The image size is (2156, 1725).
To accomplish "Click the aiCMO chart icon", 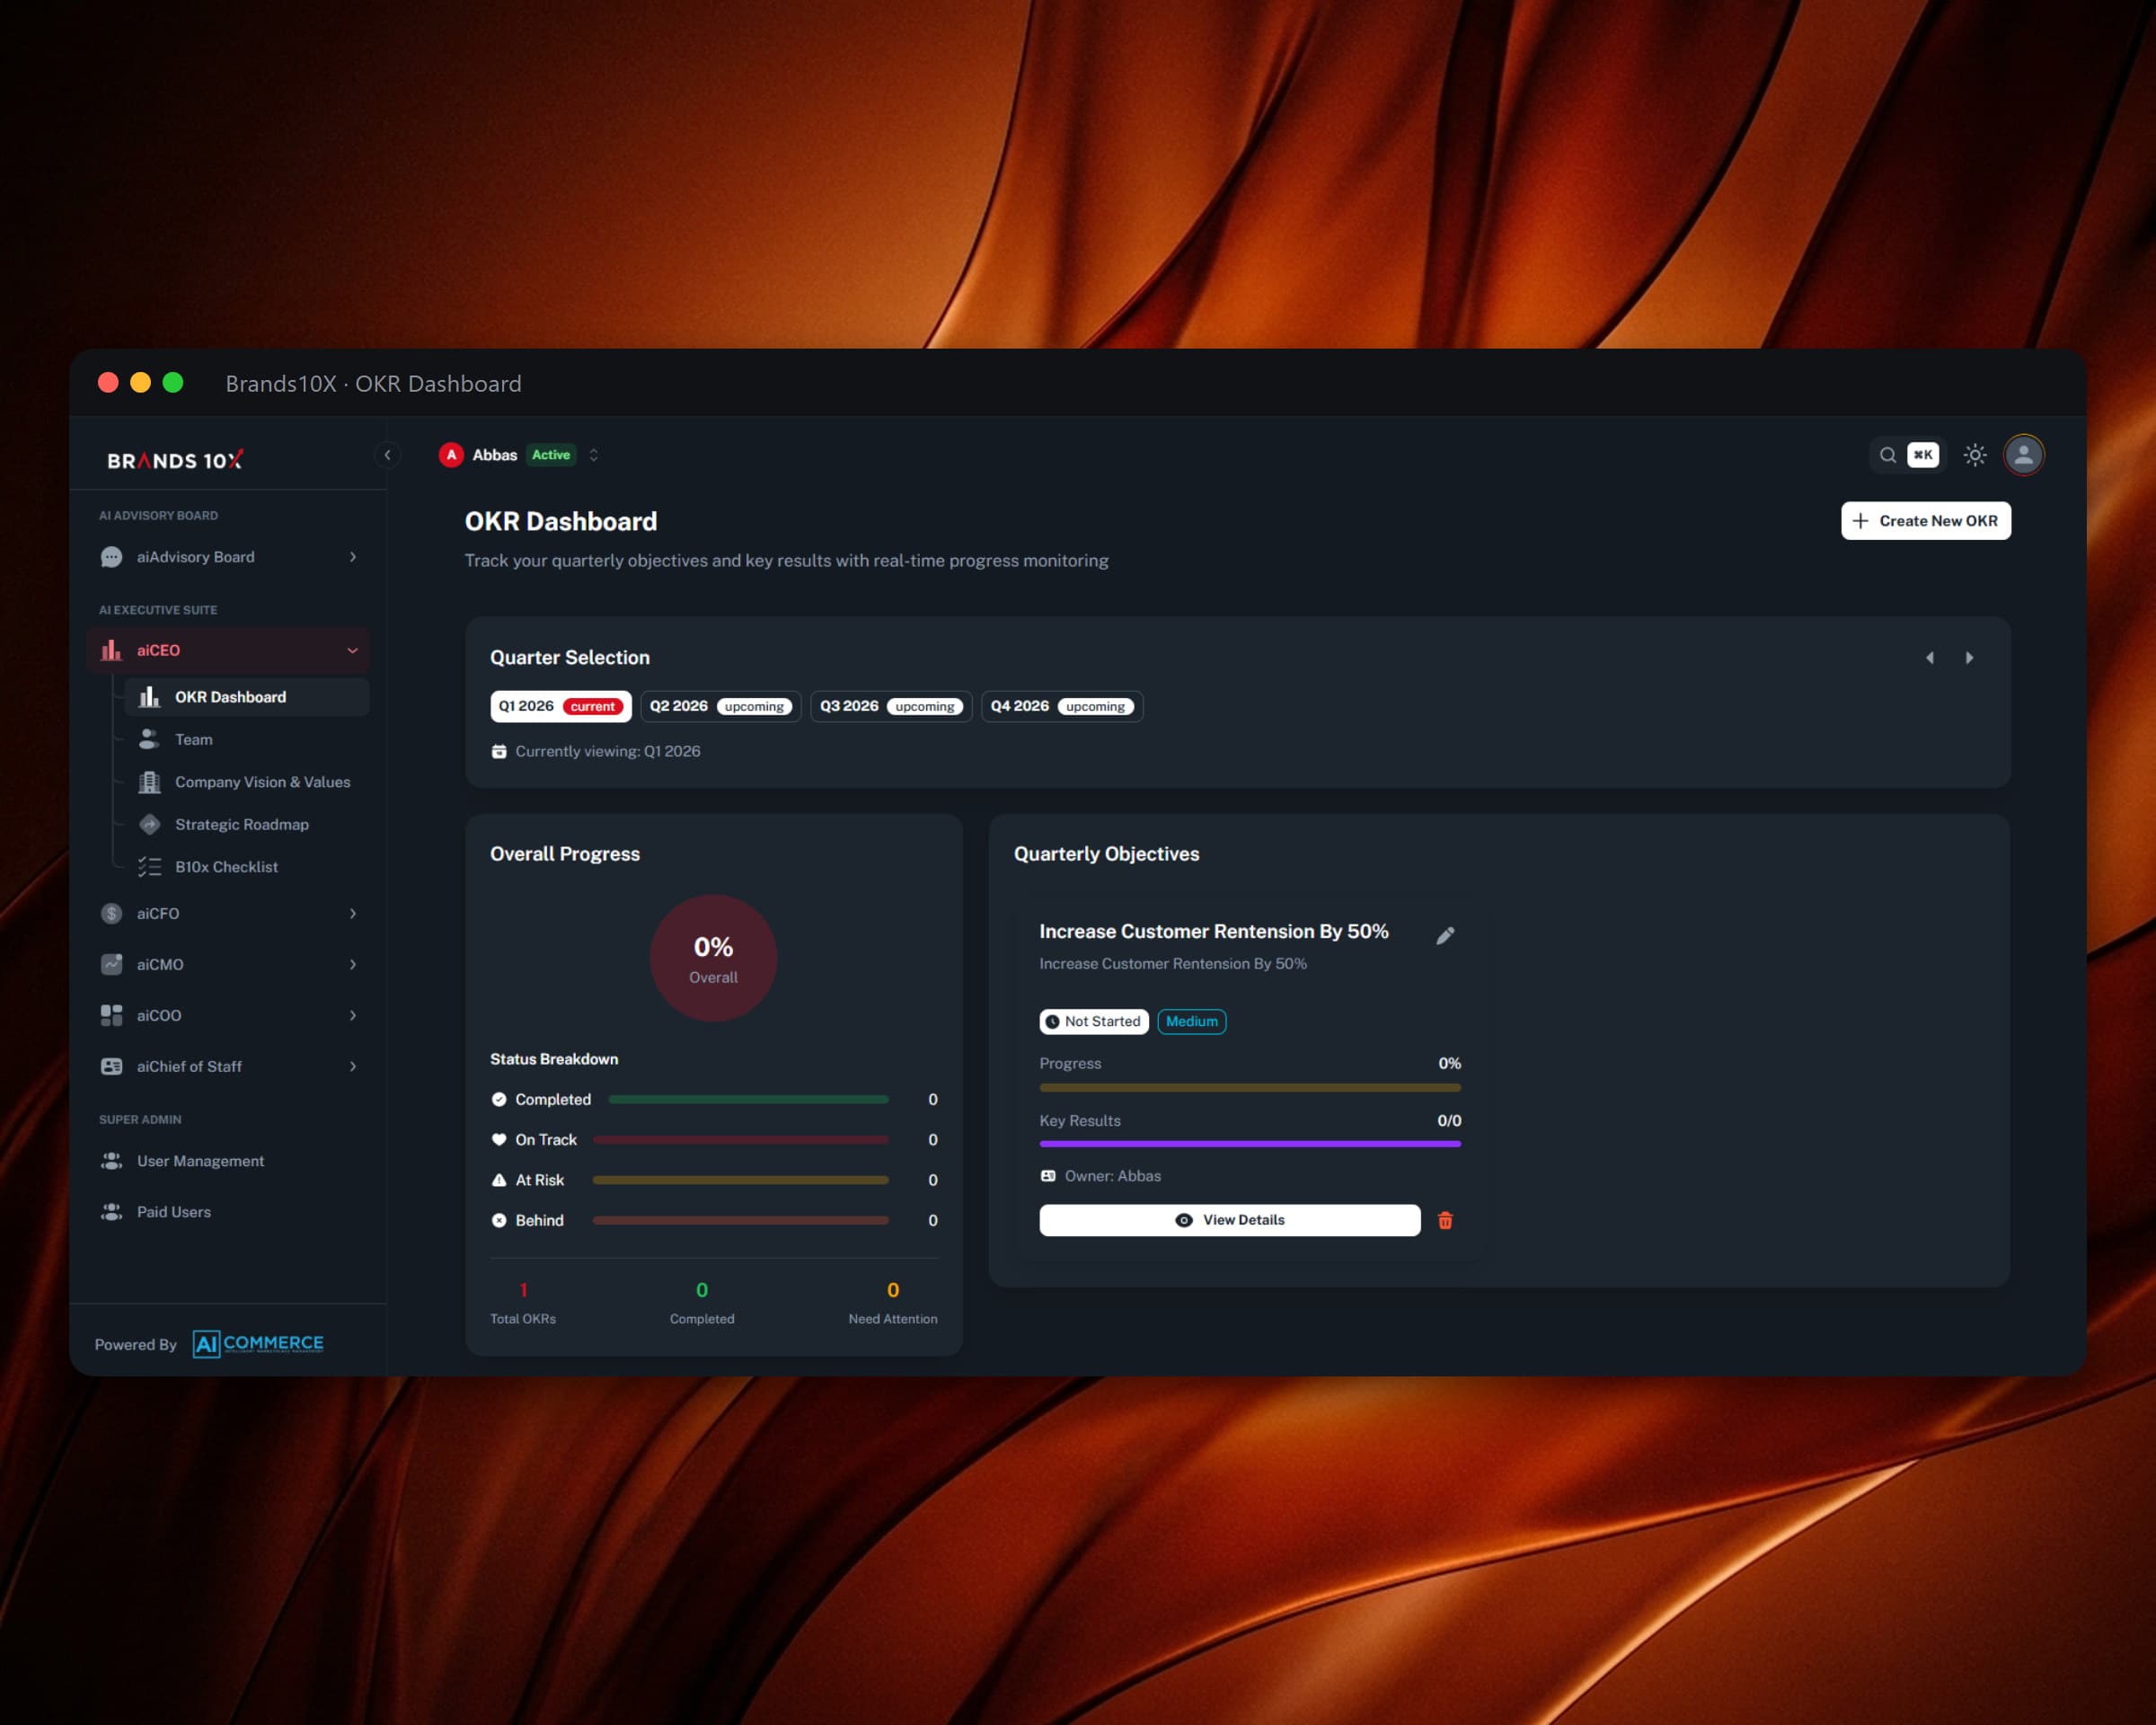I will coord(111,964).
